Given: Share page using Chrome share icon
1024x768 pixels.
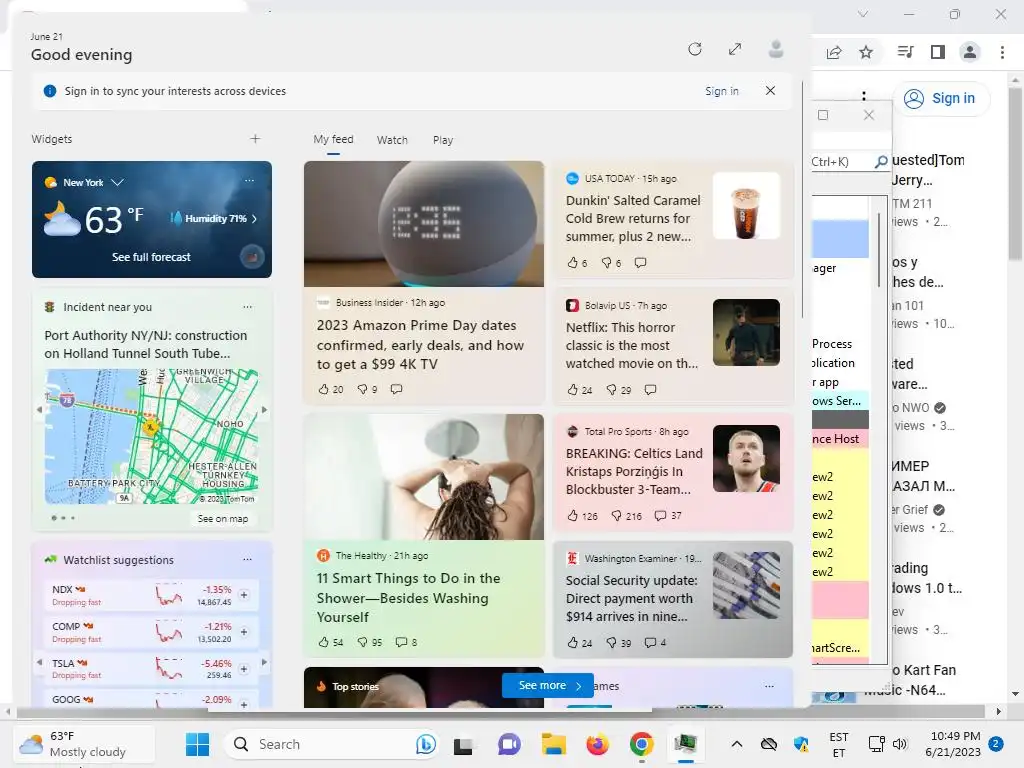Looking at the screenshot, I should pos(834,52).
